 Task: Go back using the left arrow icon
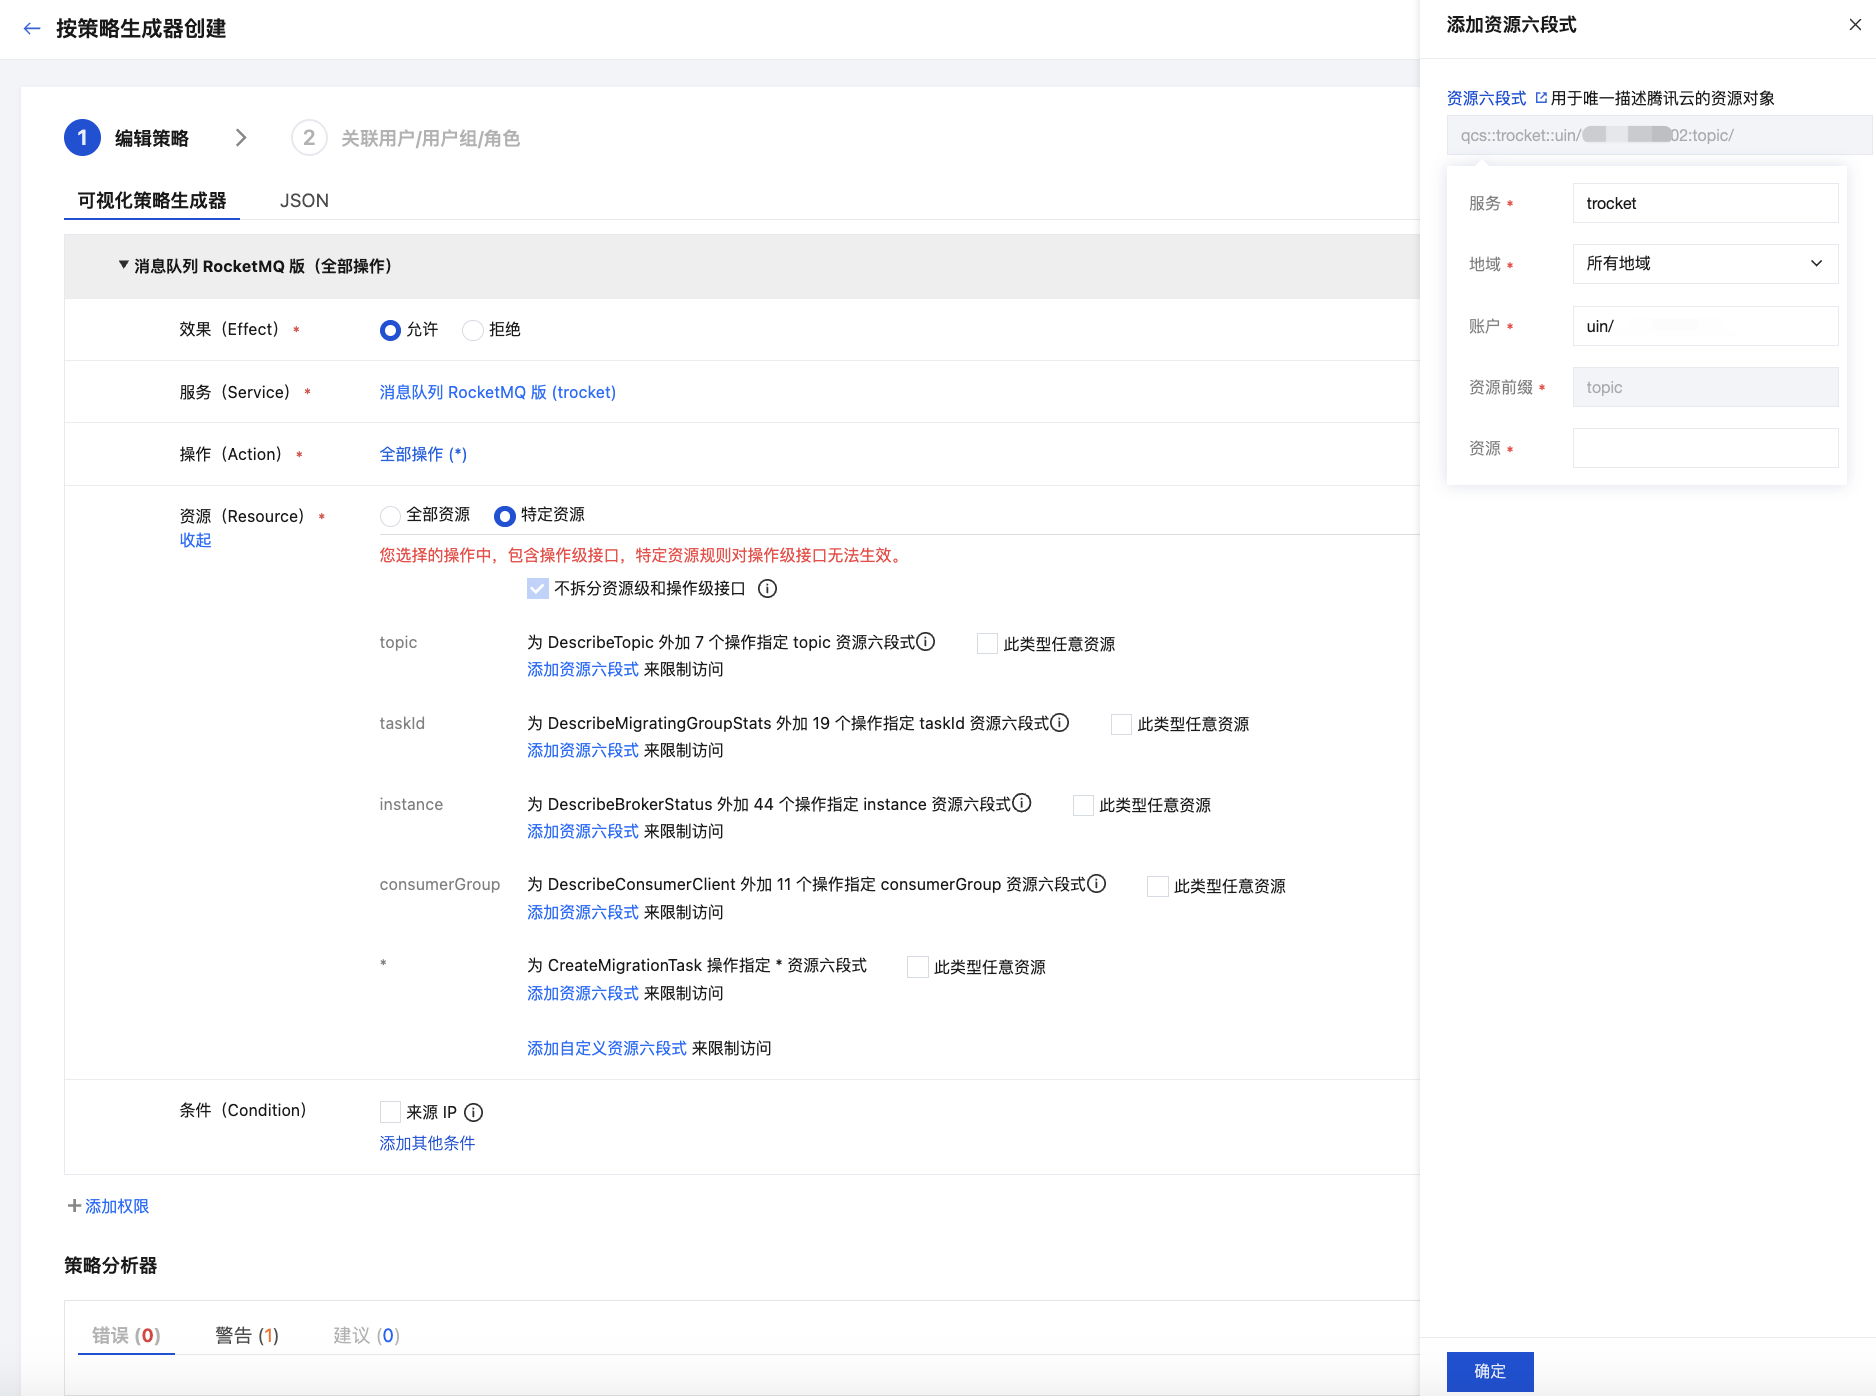tap(32, 29)
